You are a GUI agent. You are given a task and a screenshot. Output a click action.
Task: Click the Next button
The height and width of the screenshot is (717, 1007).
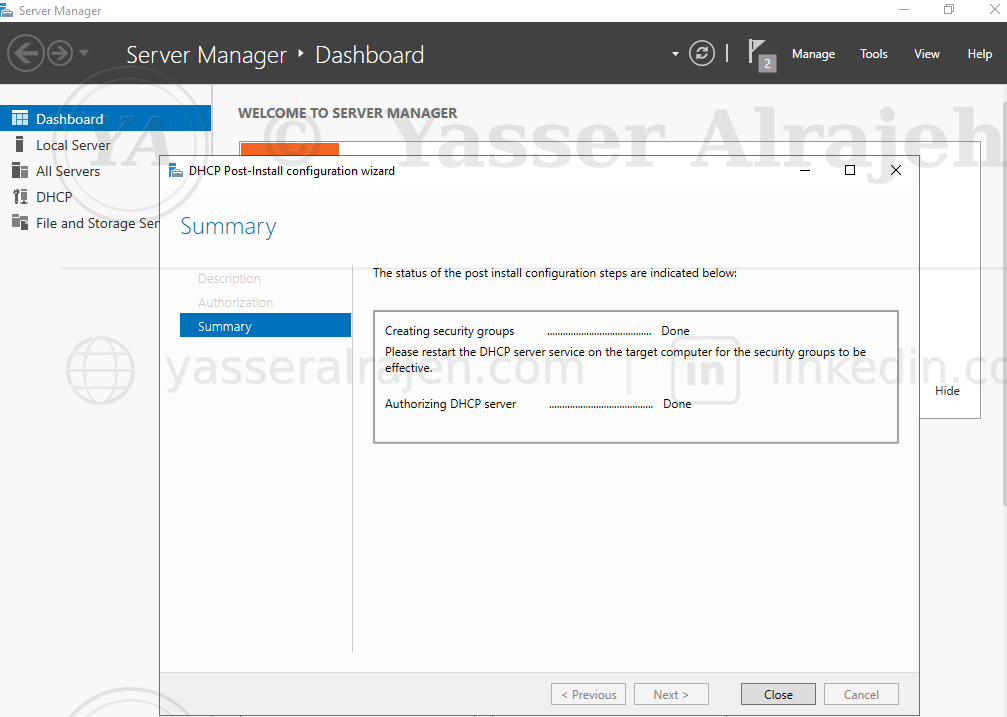tap(671, 695)
